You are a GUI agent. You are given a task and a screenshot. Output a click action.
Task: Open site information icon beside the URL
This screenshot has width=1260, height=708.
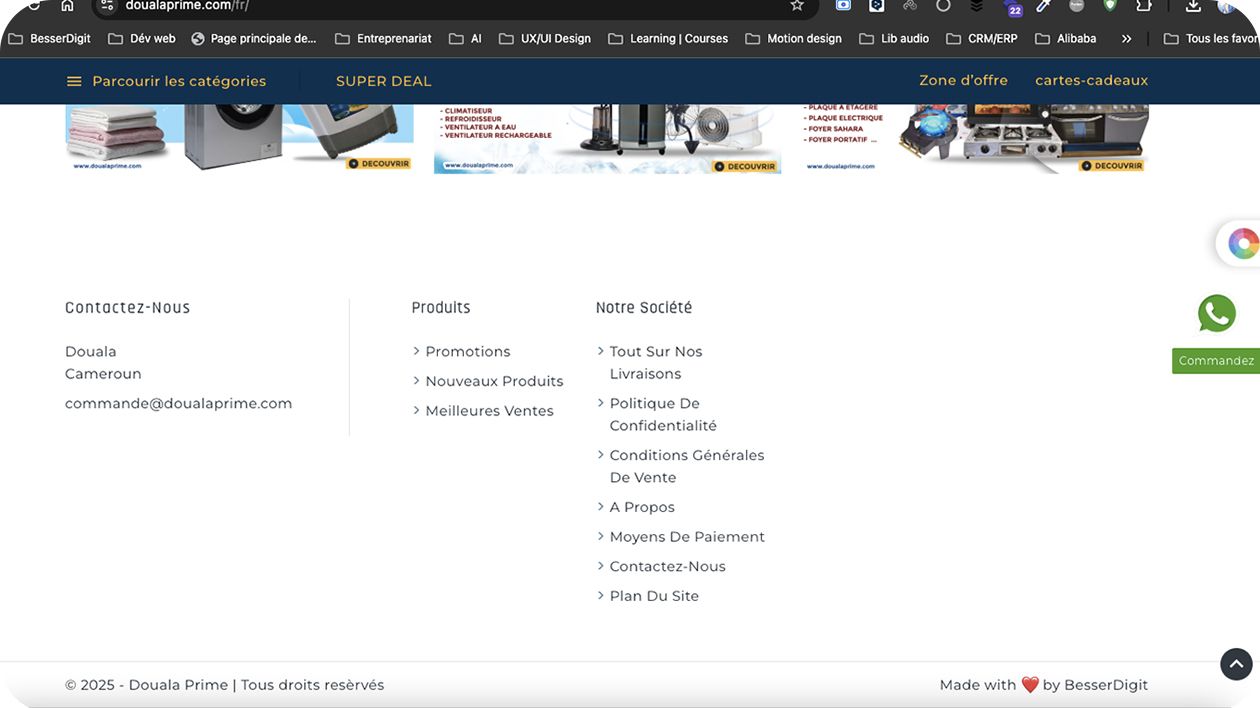tap(108, 6)
